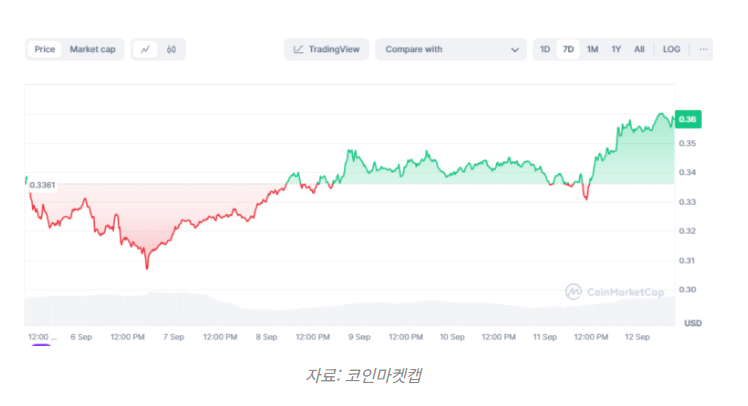Show the All time range
Viewport: 748px width, 406px height.
tap(639, 49)
